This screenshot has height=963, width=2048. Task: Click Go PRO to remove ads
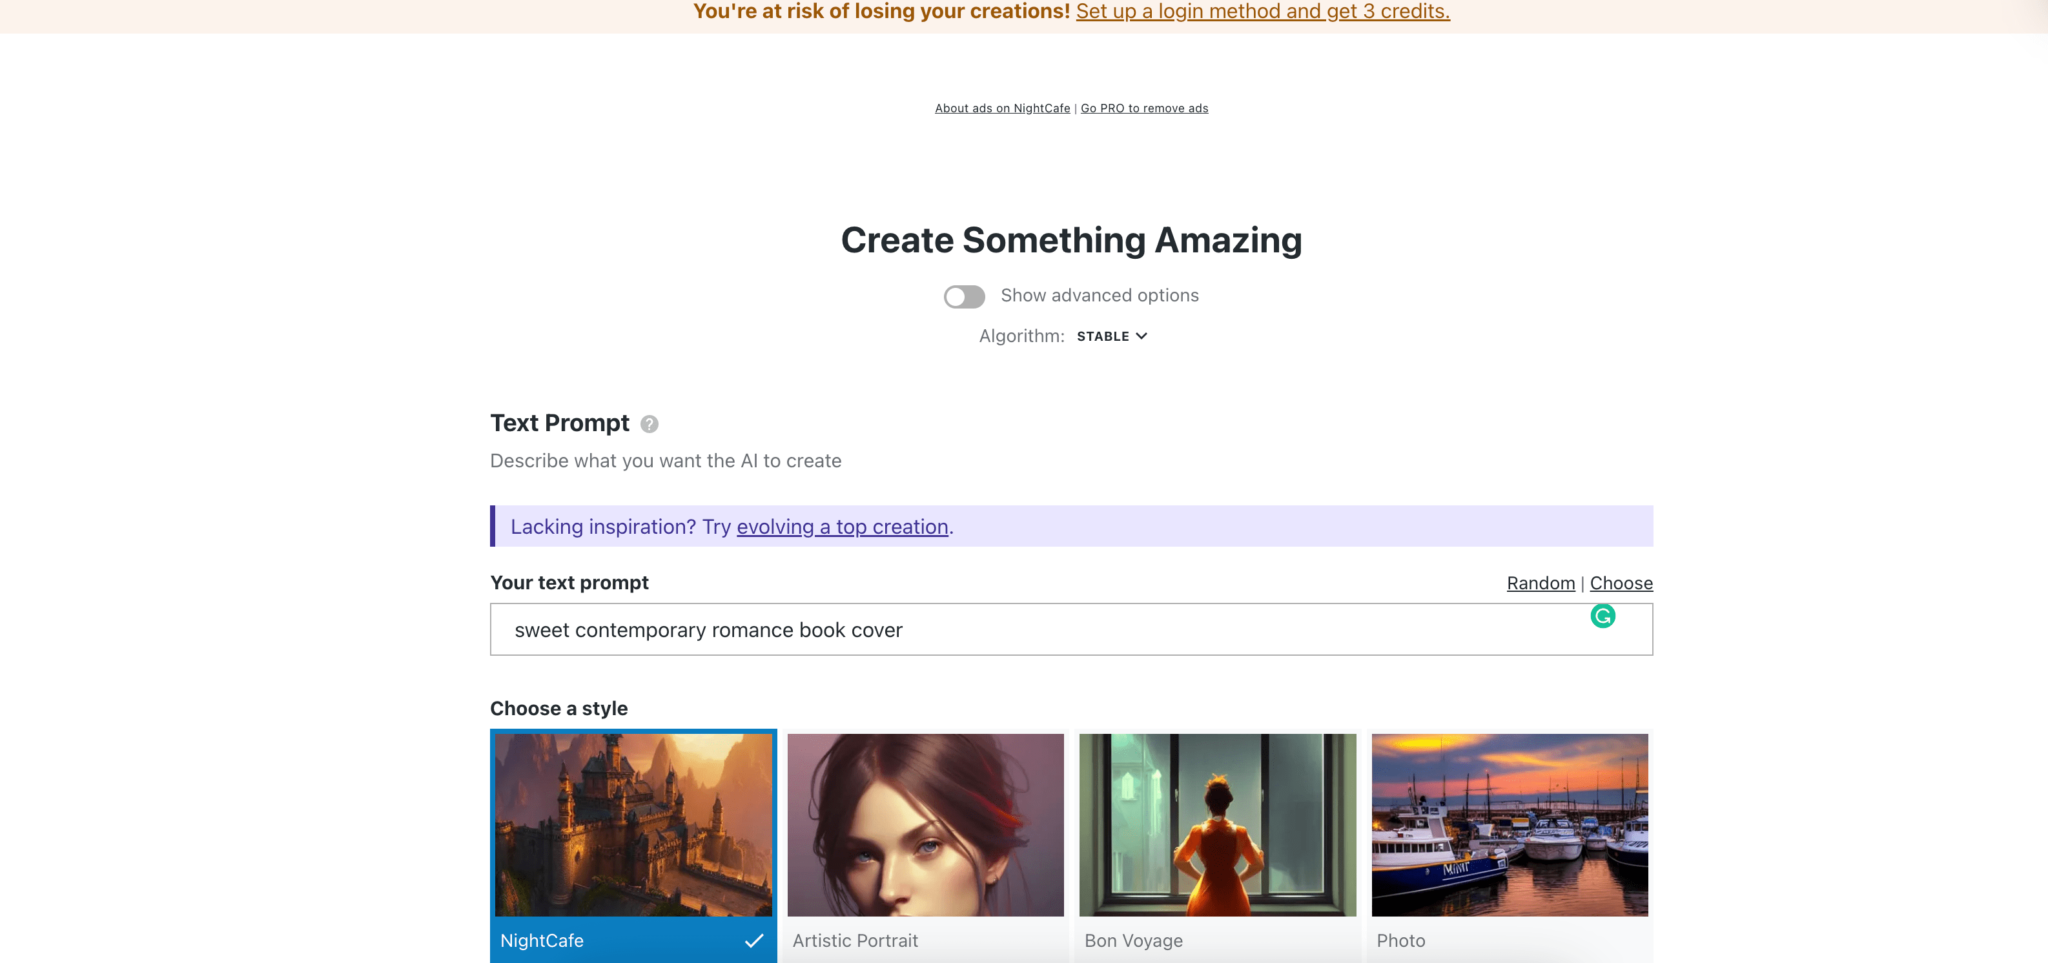pyautogui.click(x=1144, y=108)
